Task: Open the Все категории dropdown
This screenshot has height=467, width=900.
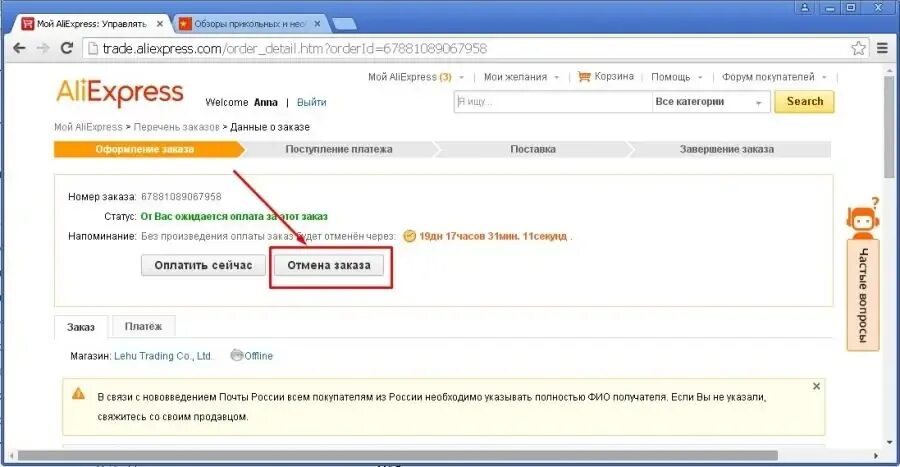Action: pos(711,102)
